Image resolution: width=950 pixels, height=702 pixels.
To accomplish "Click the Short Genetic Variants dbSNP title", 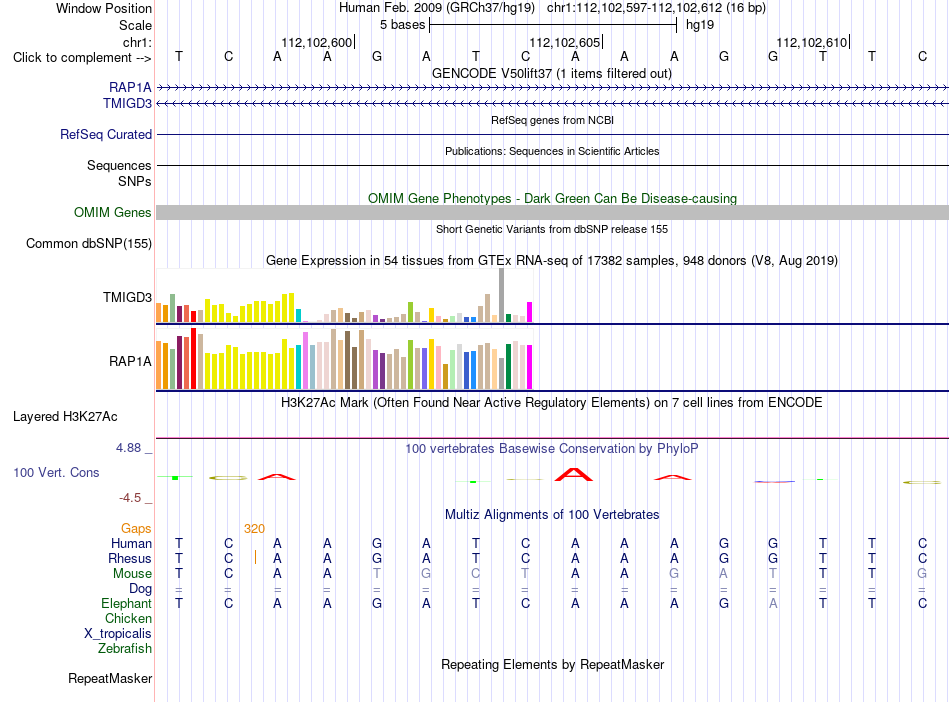I will [x=552, y=230].
